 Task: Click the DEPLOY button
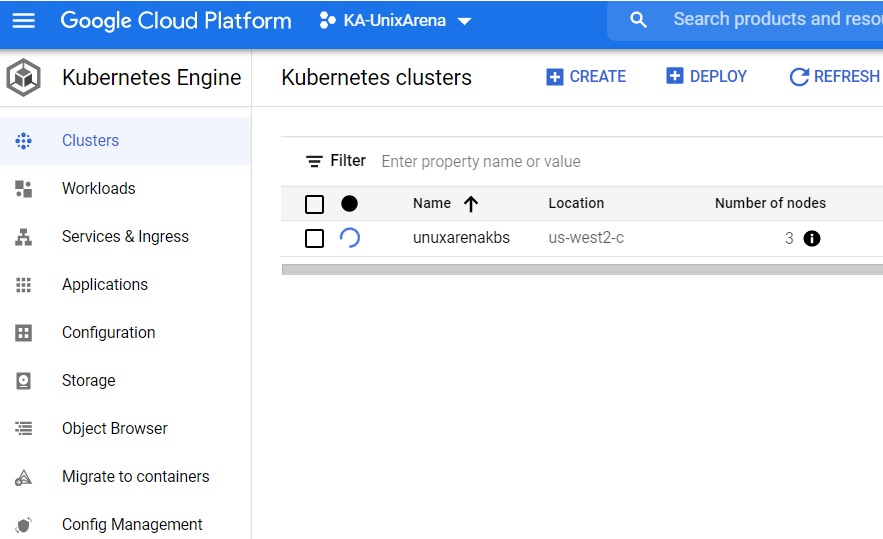pyautogui.click(x=706, y=76)
